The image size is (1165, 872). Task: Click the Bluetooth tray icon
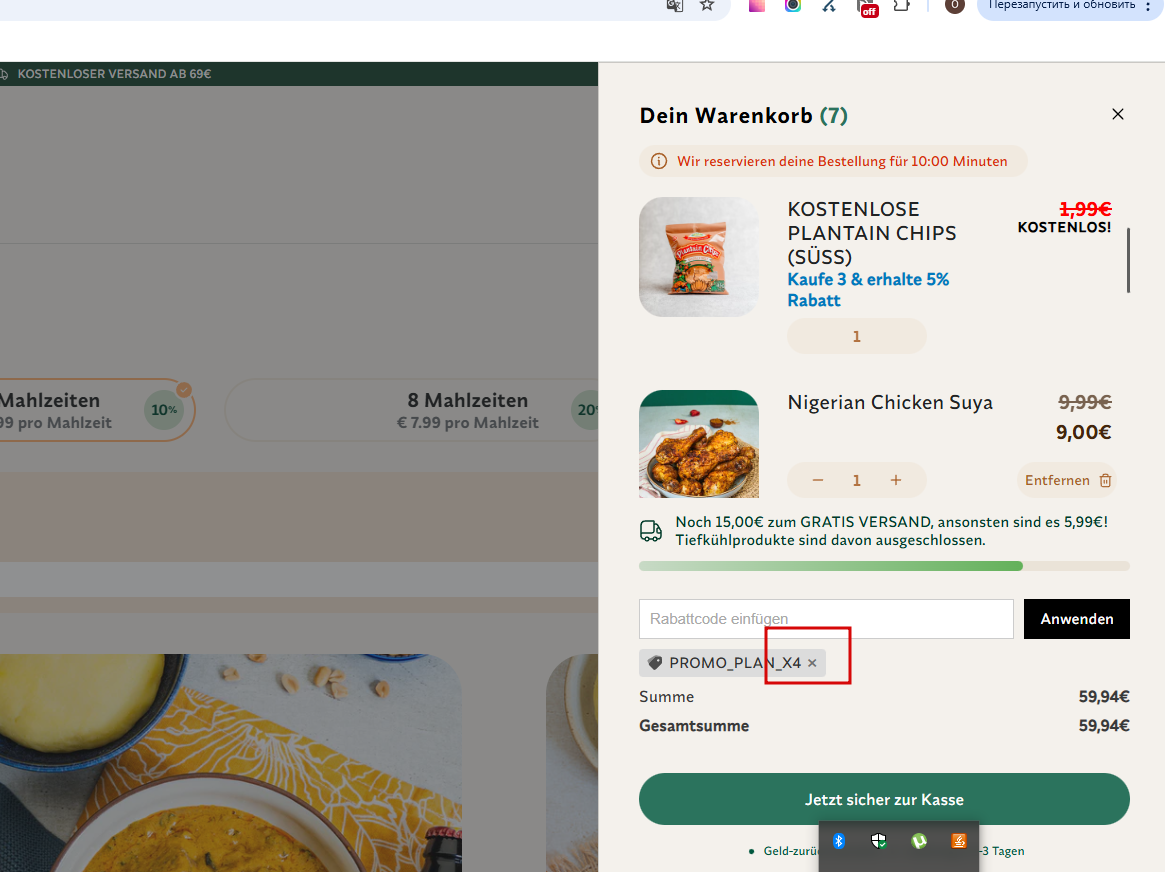pos(839,841)
